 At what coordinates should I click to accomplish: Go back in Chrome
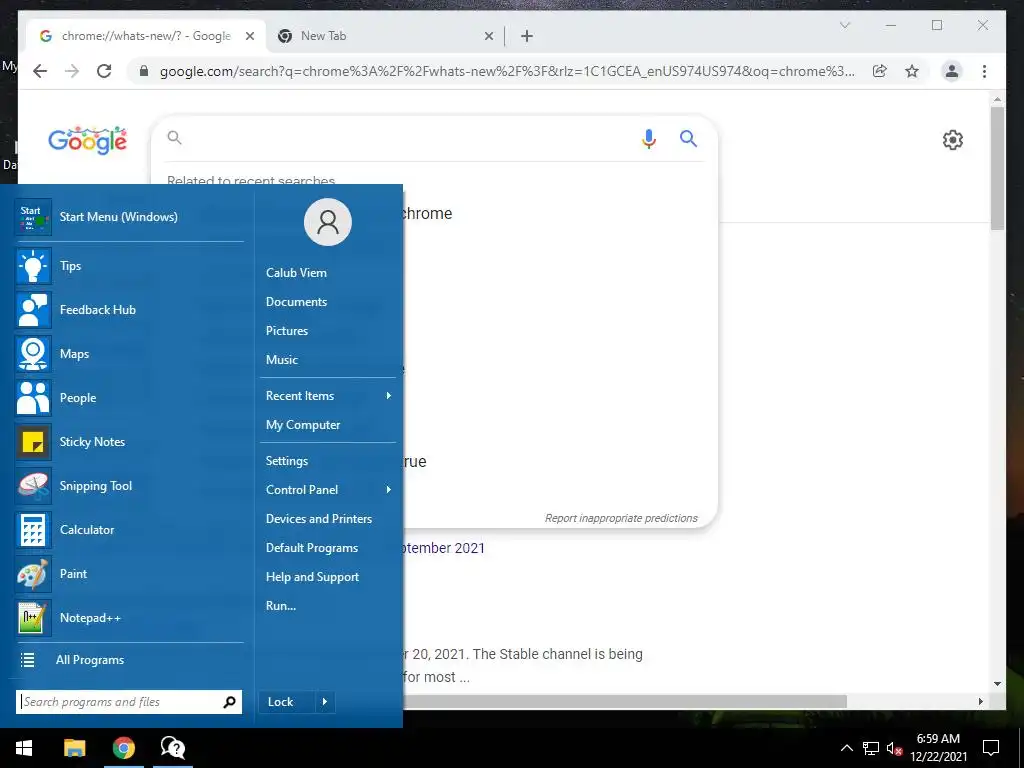(40, 71)
